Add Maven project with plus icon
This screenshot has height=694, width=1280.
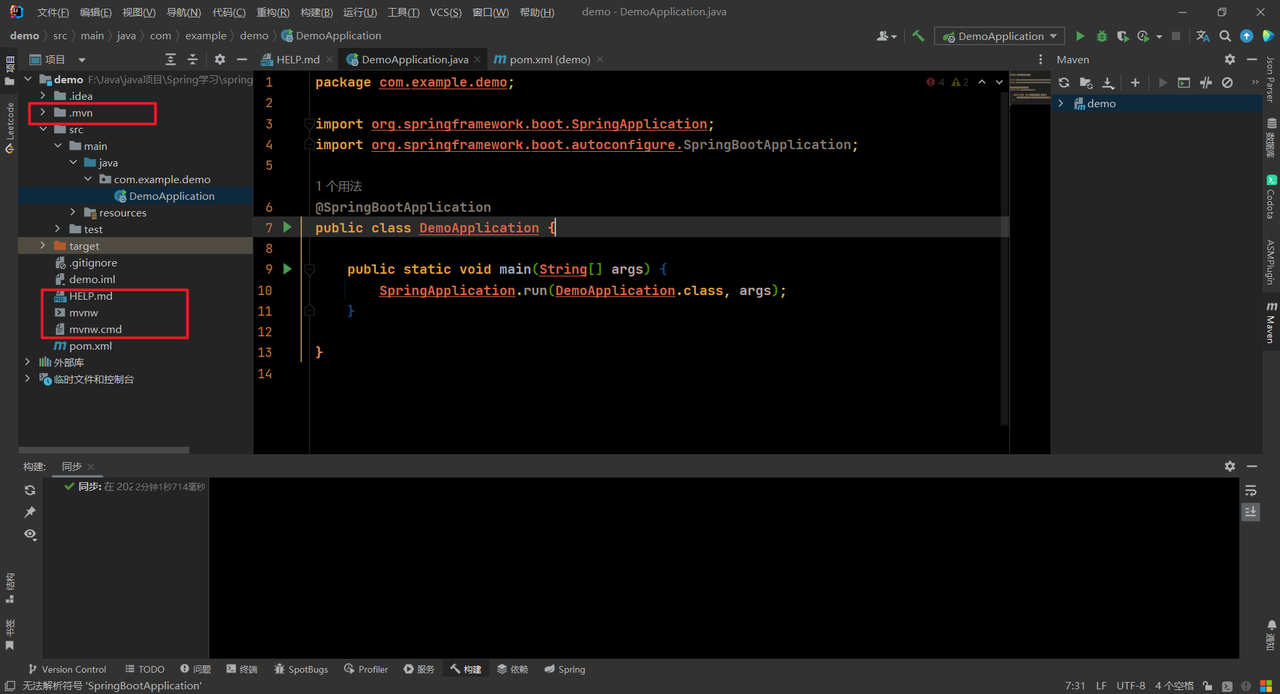point(1135,83)
